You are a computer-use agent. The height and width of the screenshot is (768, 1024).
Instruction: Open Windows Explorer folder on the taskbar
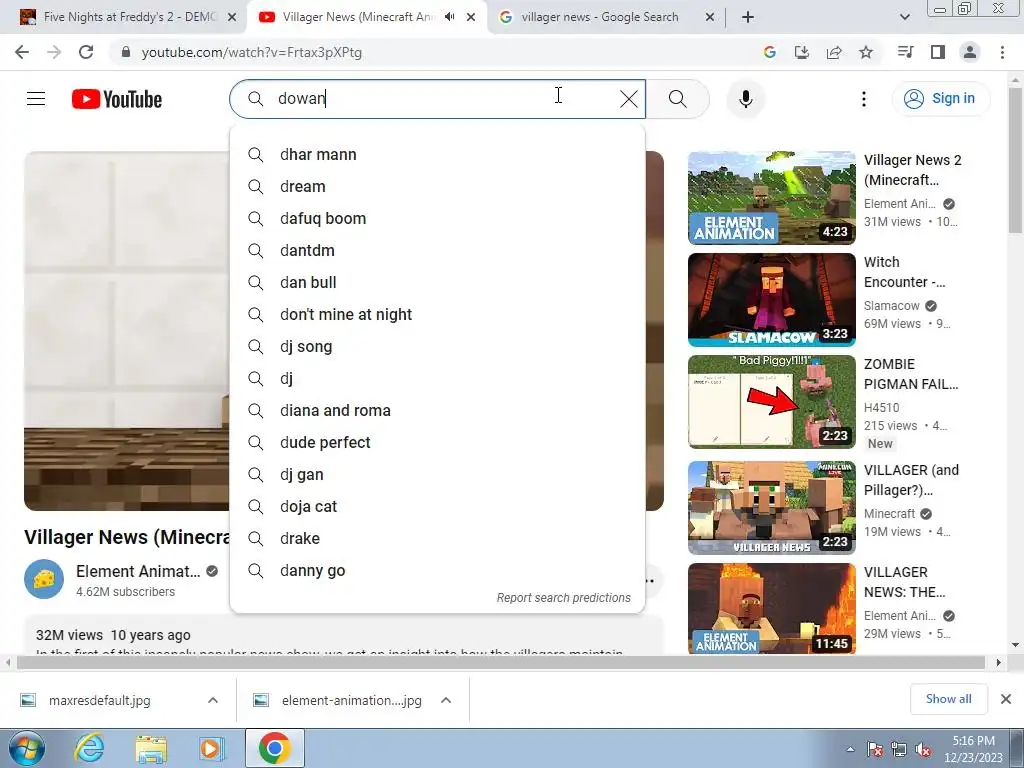point(151,748)
